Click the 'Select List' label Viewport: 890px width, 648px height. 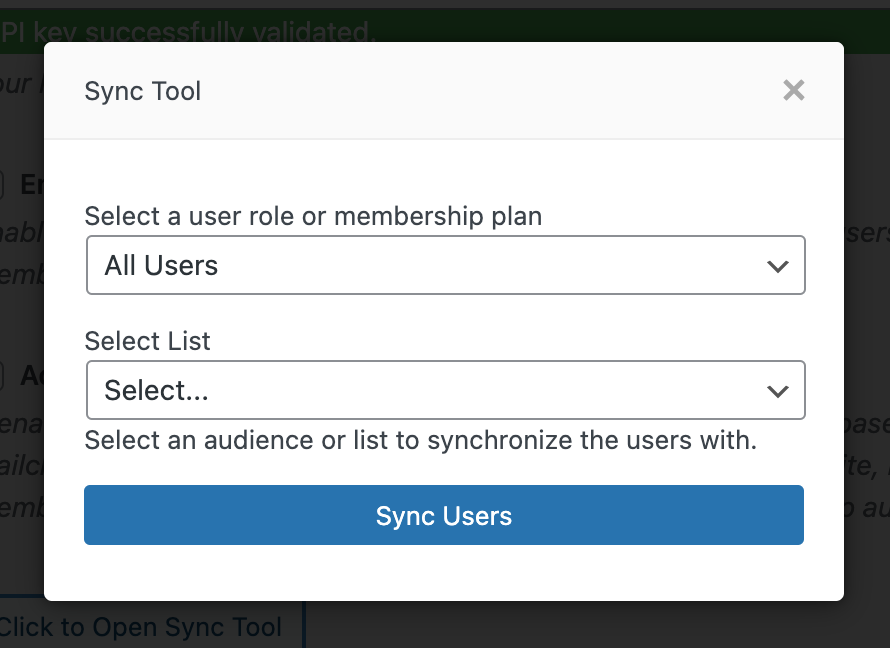pyautogui.click(x=148, y=341)
